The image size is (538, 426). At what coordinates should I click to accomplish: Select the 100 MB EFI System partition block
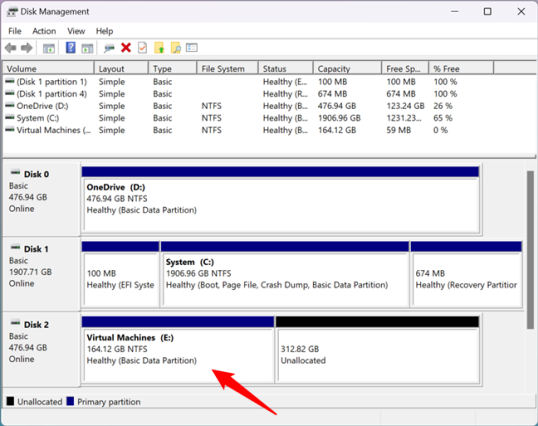[120, 274]
